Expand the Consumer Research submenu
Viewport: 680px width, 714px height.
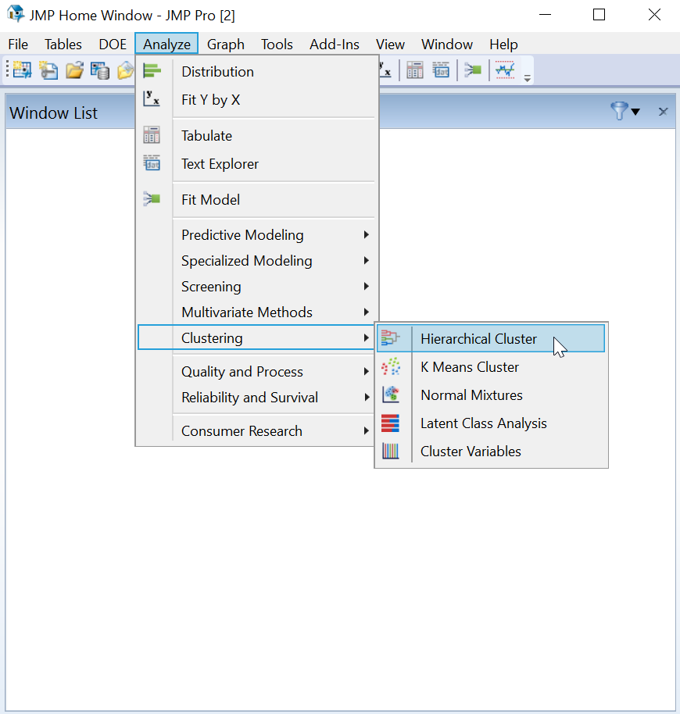(258, 431)
